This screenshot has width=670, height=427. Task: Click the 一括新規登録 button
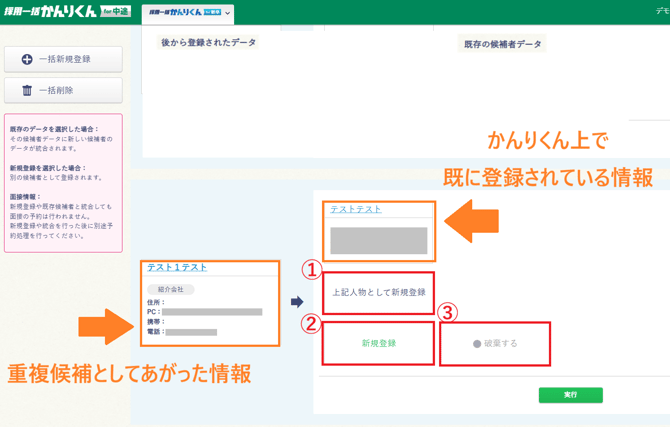tap(63, 59)
